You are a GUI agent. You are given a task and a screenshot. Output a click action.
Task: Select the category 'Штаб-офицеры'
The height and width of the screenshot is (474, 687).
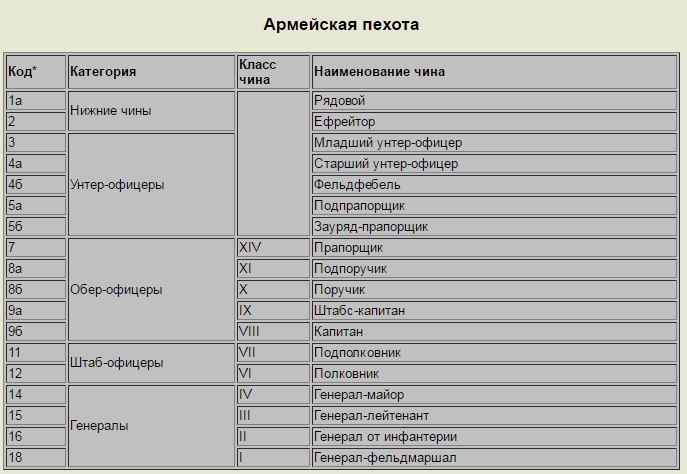pyautogui.click(x=151, y=364)
